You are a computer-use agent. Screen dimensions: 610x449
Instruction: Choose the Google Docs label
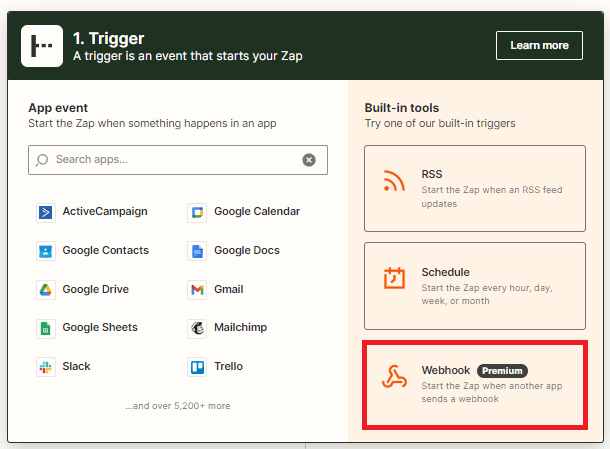(x=247, y=250)
